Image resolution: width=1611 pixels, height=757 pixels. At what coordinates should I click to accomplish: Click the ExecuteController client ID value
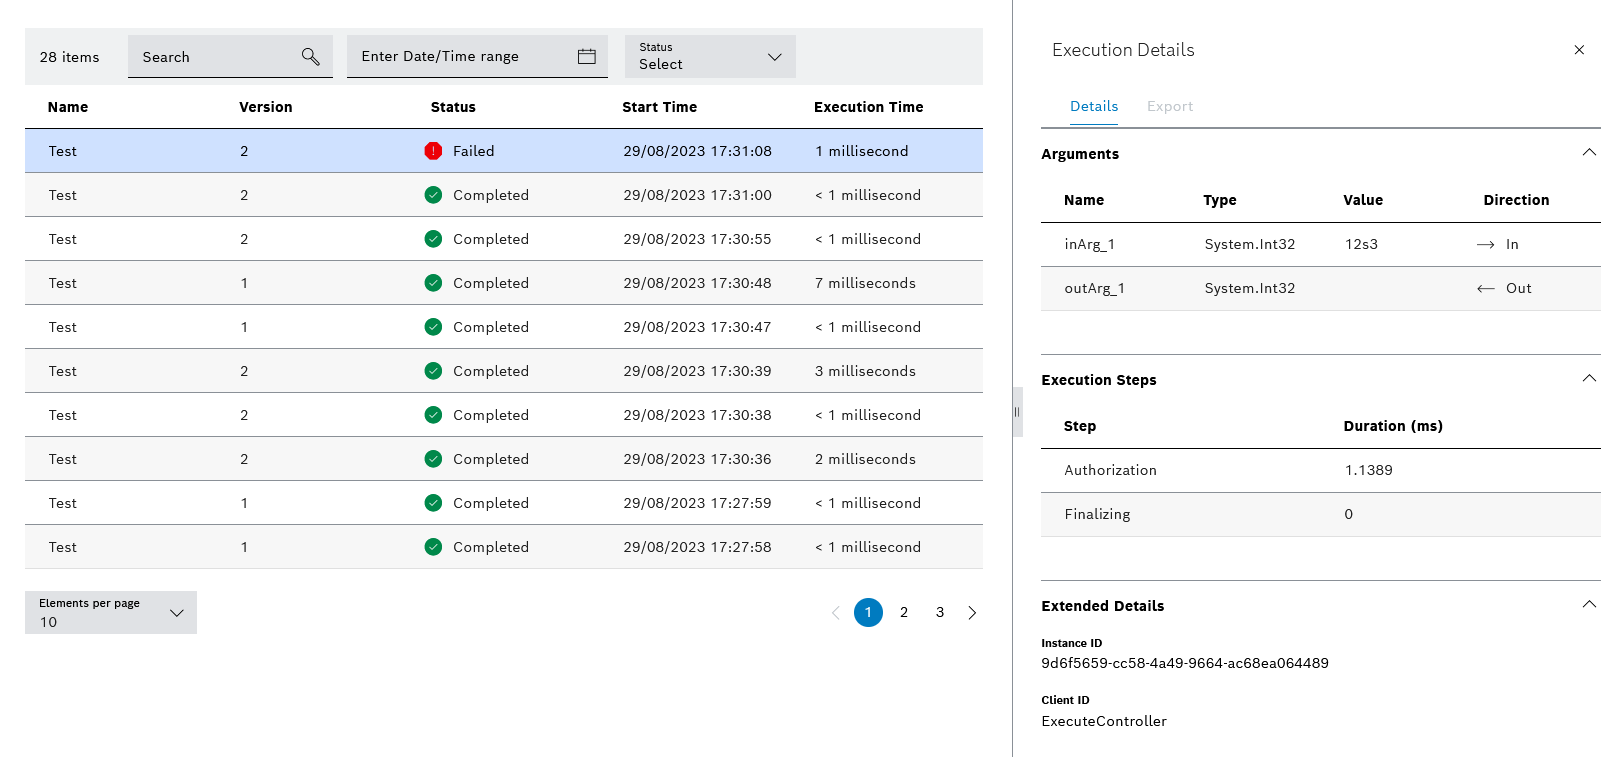click(x=1104, y=721)
